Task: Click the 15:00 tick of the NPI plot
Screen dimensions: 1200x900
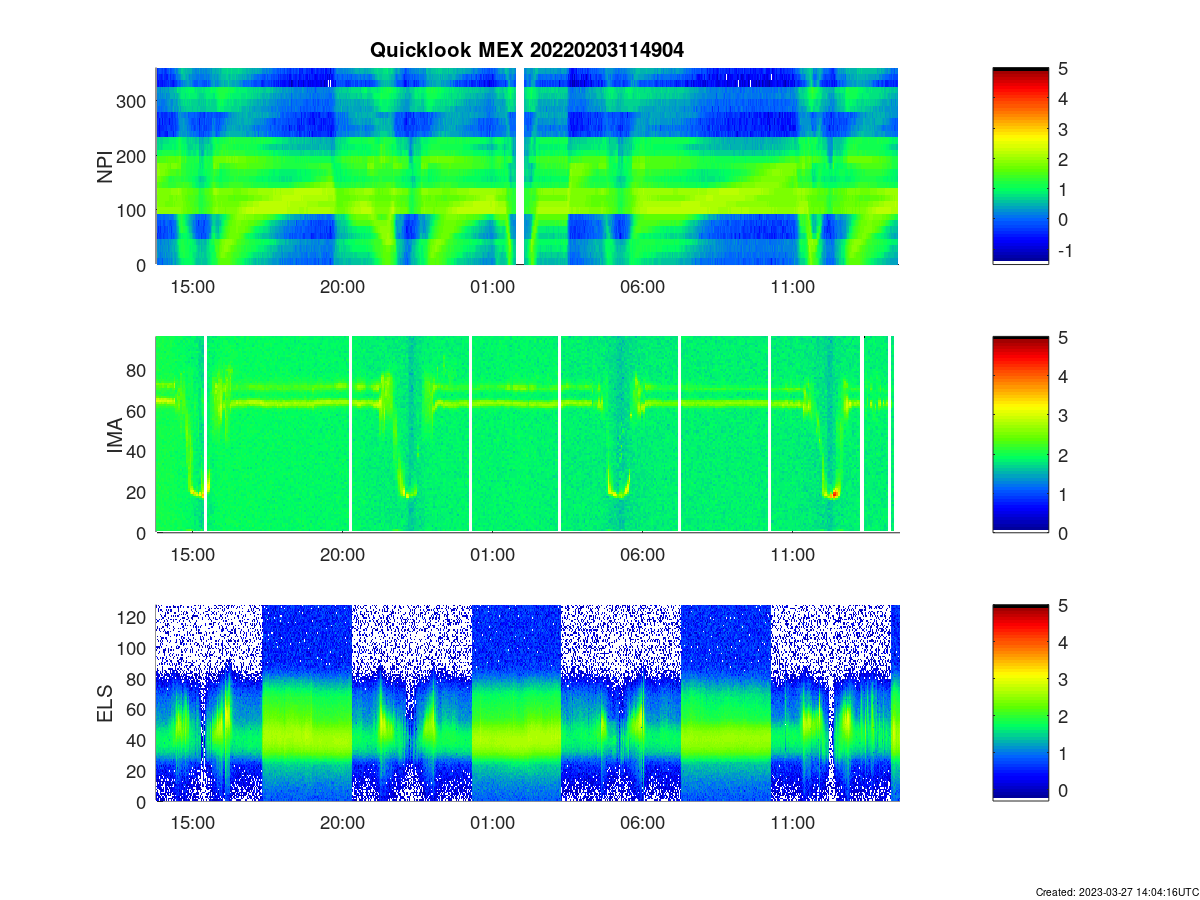Action: tap(193, 286)
